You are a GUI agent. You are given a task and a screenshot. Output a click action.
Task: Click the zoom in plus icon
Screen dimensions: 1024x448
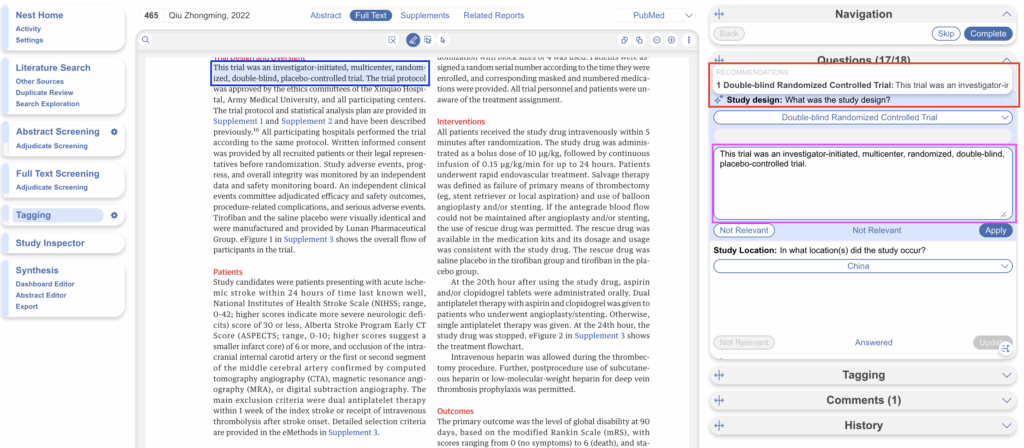click(671, 40)
